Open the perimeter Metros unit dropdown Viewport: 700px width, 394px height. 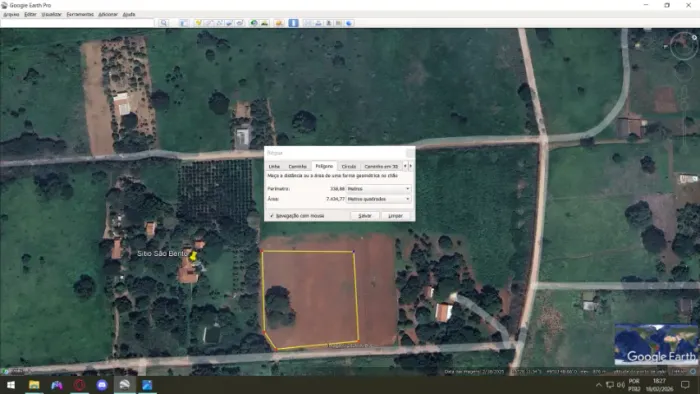(379, 189)
